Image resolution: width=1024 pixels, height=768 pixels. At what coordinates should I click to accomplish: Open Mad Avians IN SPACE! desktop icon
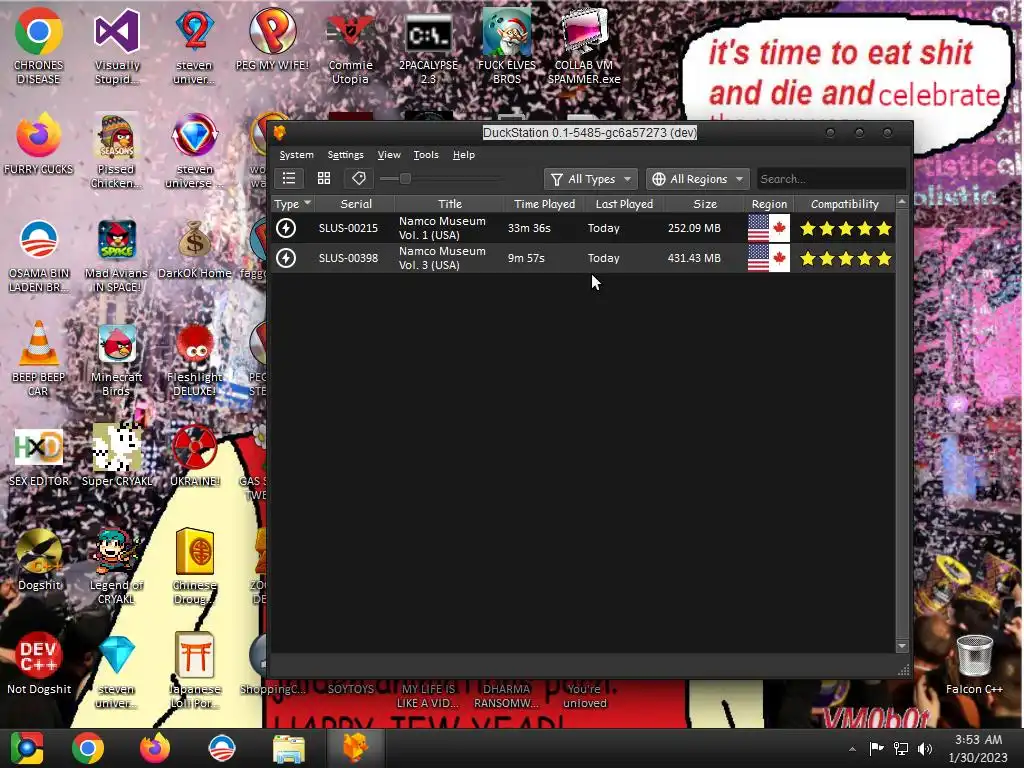(116, 255)
